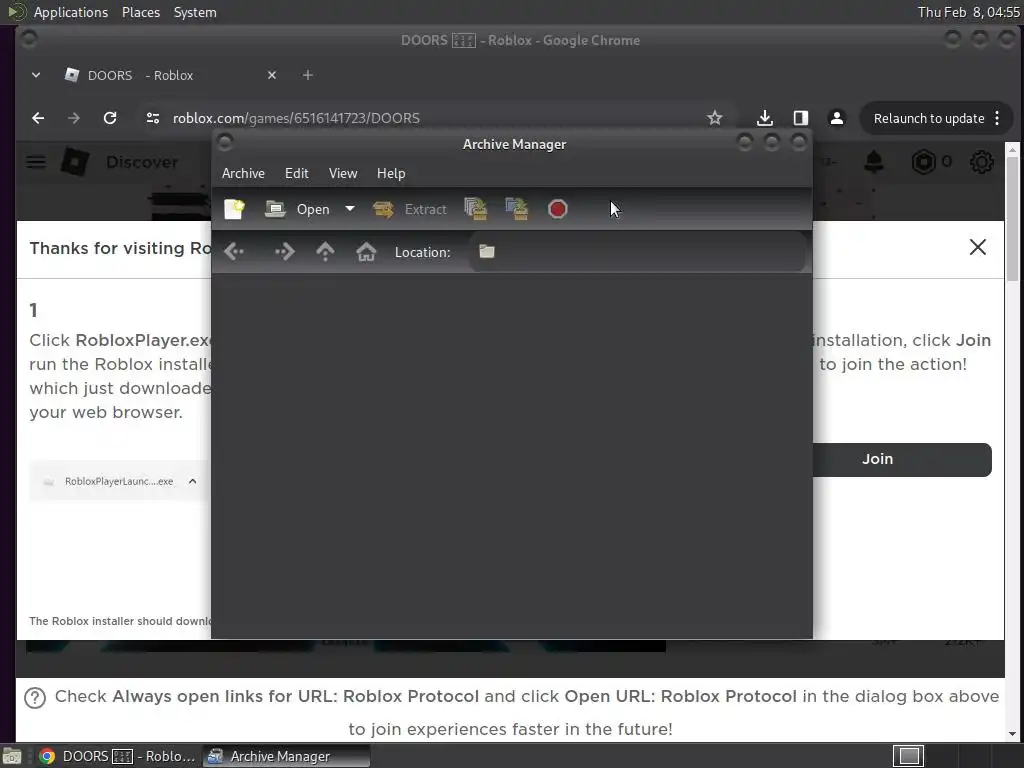Open Roblox settings gear

coord(981,162)
